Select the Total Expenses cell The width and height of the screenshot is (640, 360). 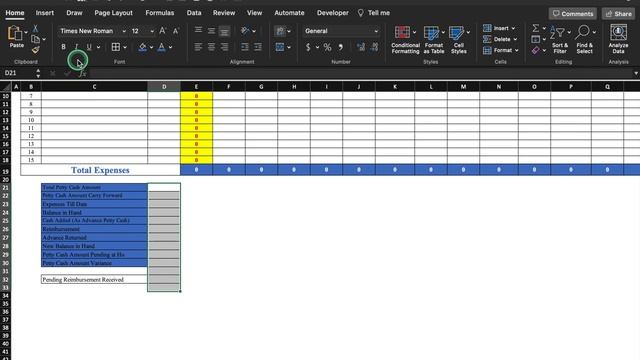(x=100, y=170)
